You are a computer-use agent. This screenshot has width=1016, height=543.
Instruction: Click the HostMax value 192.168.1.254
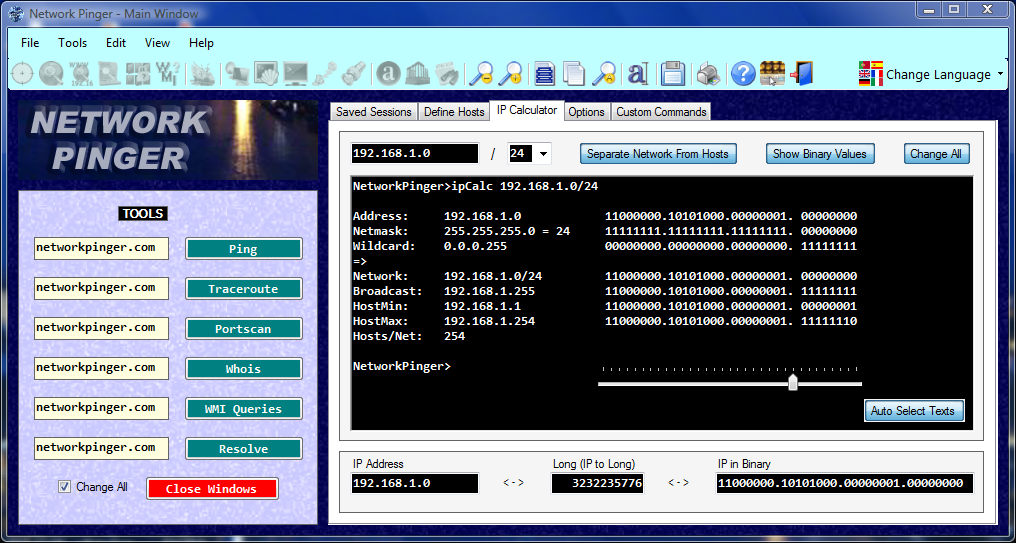coord(489,321)
